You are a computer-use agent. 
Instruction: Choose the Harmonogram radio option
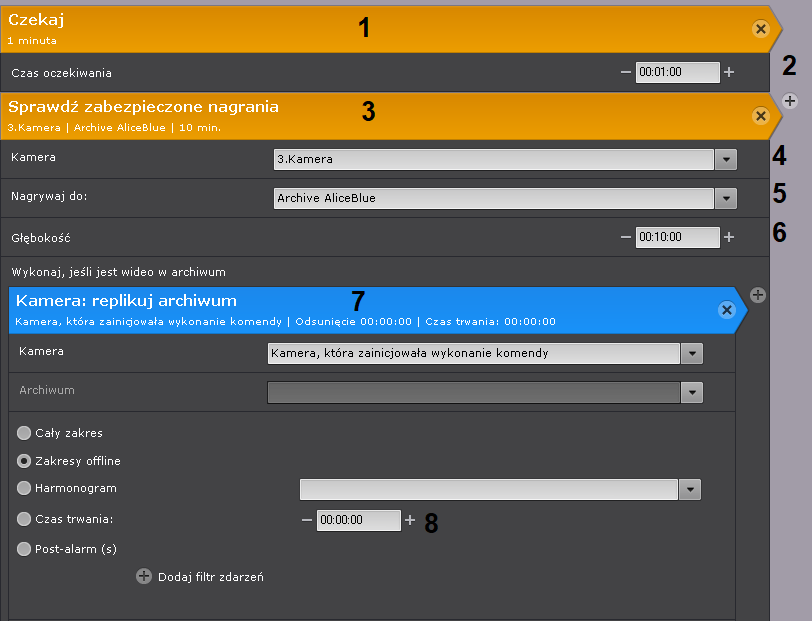click(x=25, y=489)
